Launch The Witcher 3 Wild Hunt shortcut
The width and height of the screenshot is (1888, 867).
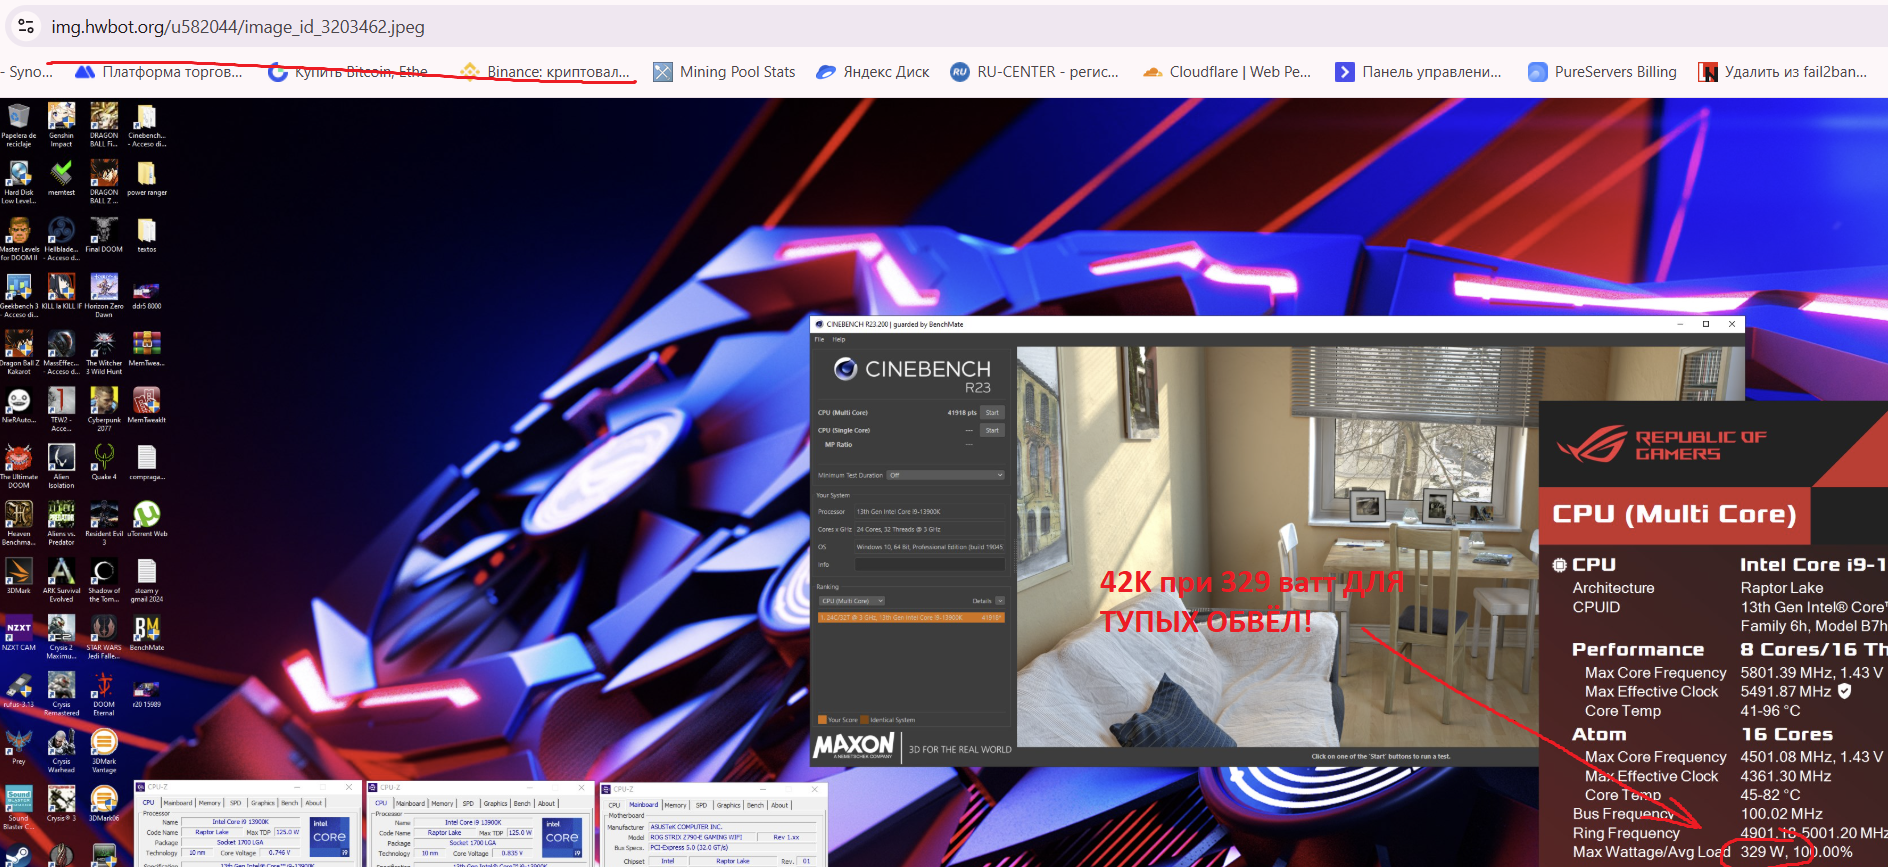pos(104,353)
